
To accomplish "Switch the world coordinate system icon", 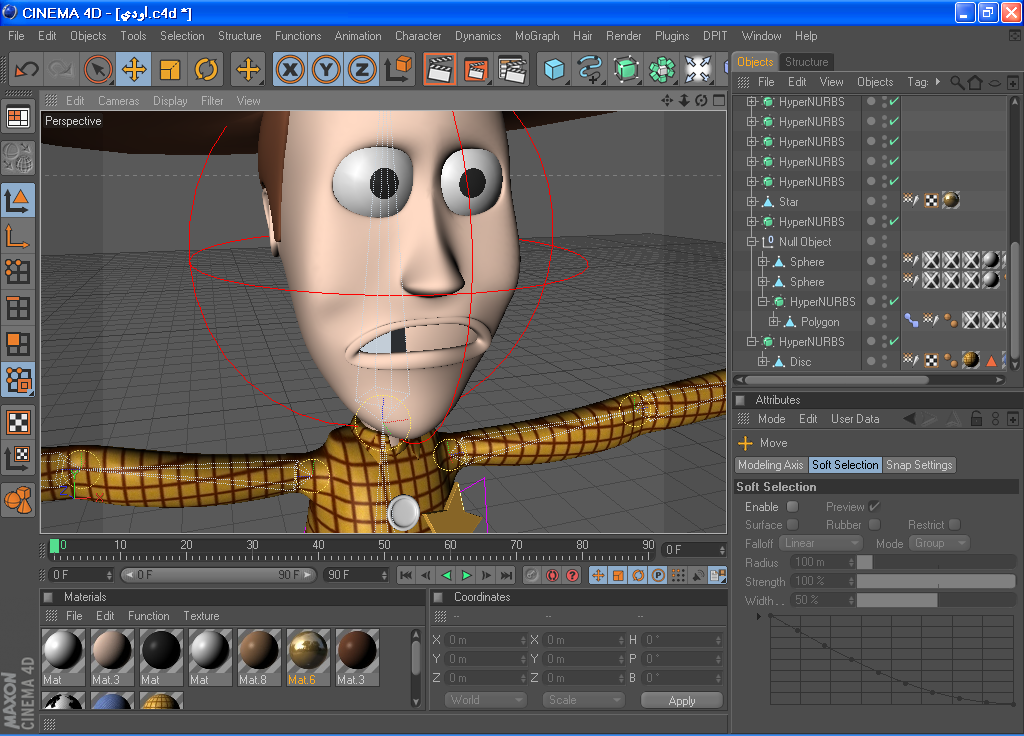I will [398, 69].
